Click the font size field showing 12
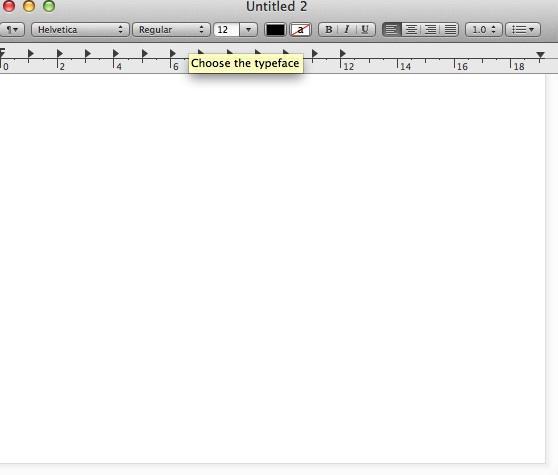558x475 pixels. coord(226,30)
